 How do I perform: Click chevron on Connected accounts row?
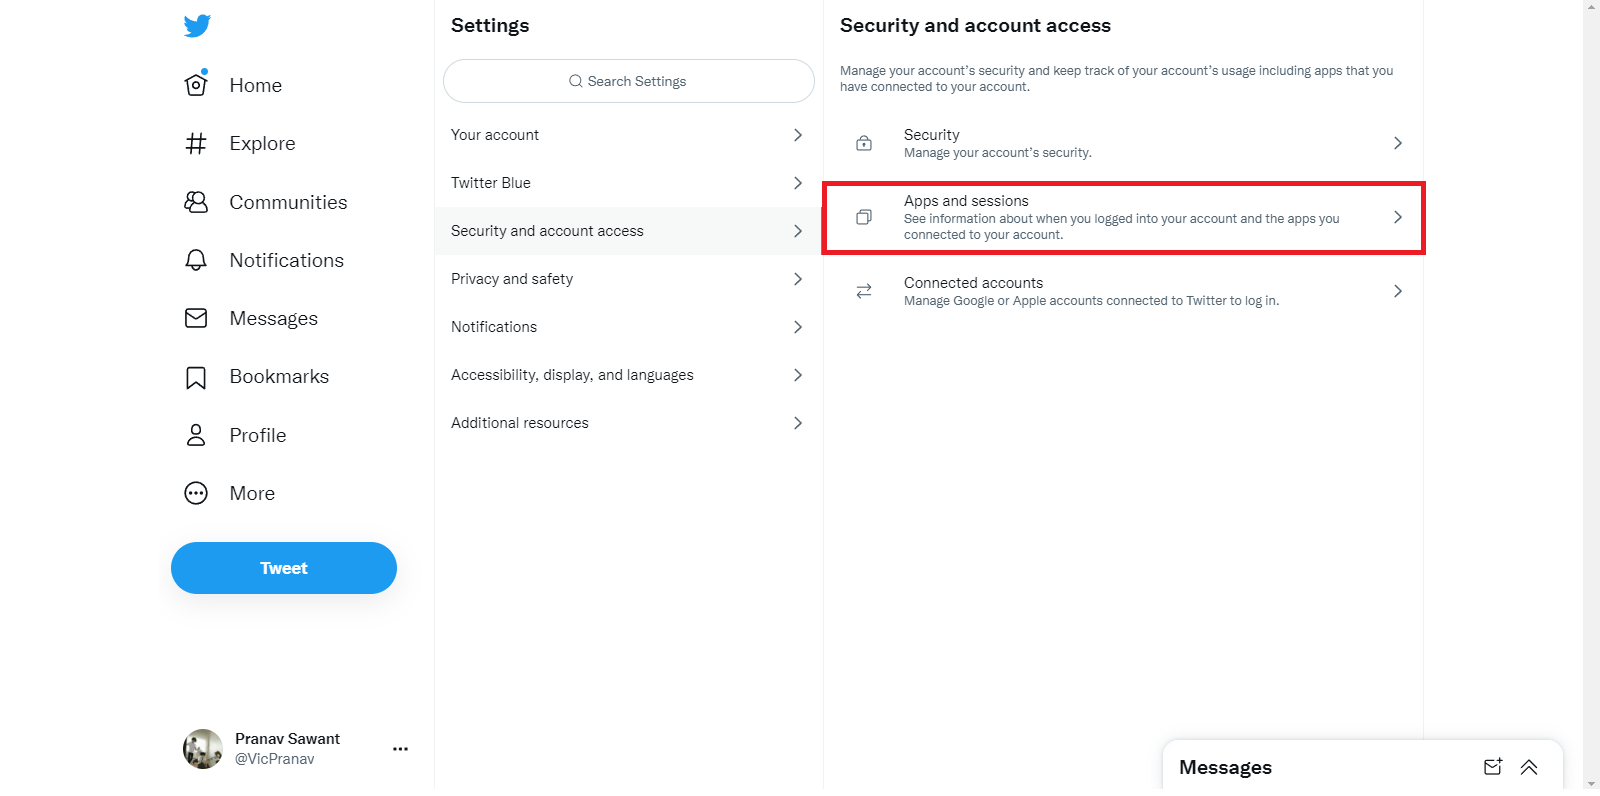point(1398,291)
